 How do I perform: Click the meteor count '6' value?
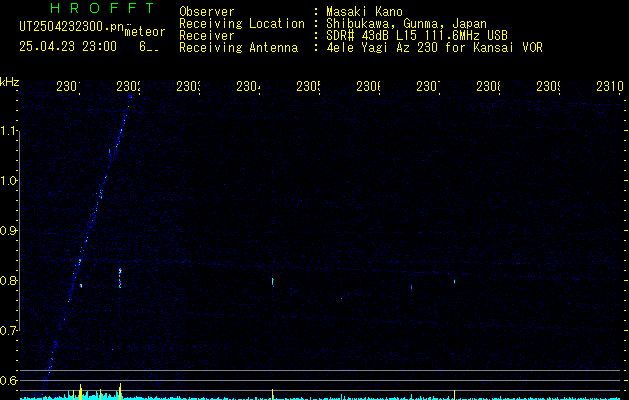click(143, 47)
